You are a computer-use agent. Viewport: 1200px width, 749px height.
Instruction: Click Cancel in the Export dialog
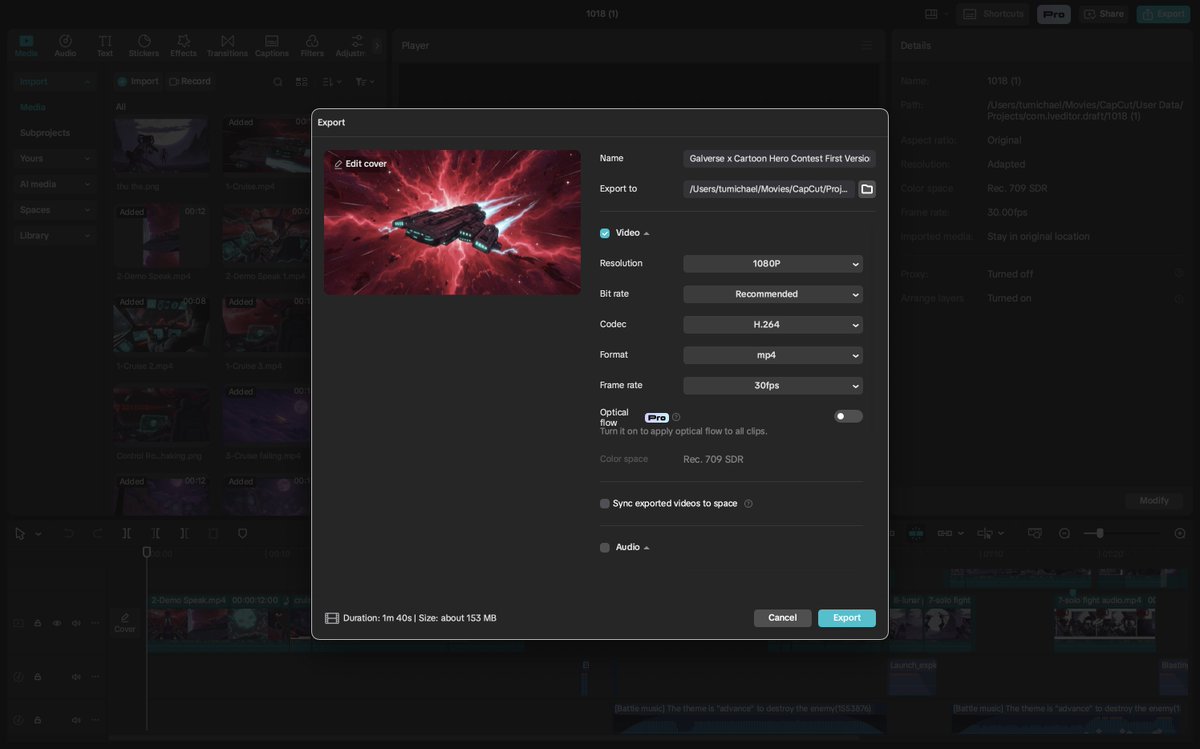[x=783, y=618]
